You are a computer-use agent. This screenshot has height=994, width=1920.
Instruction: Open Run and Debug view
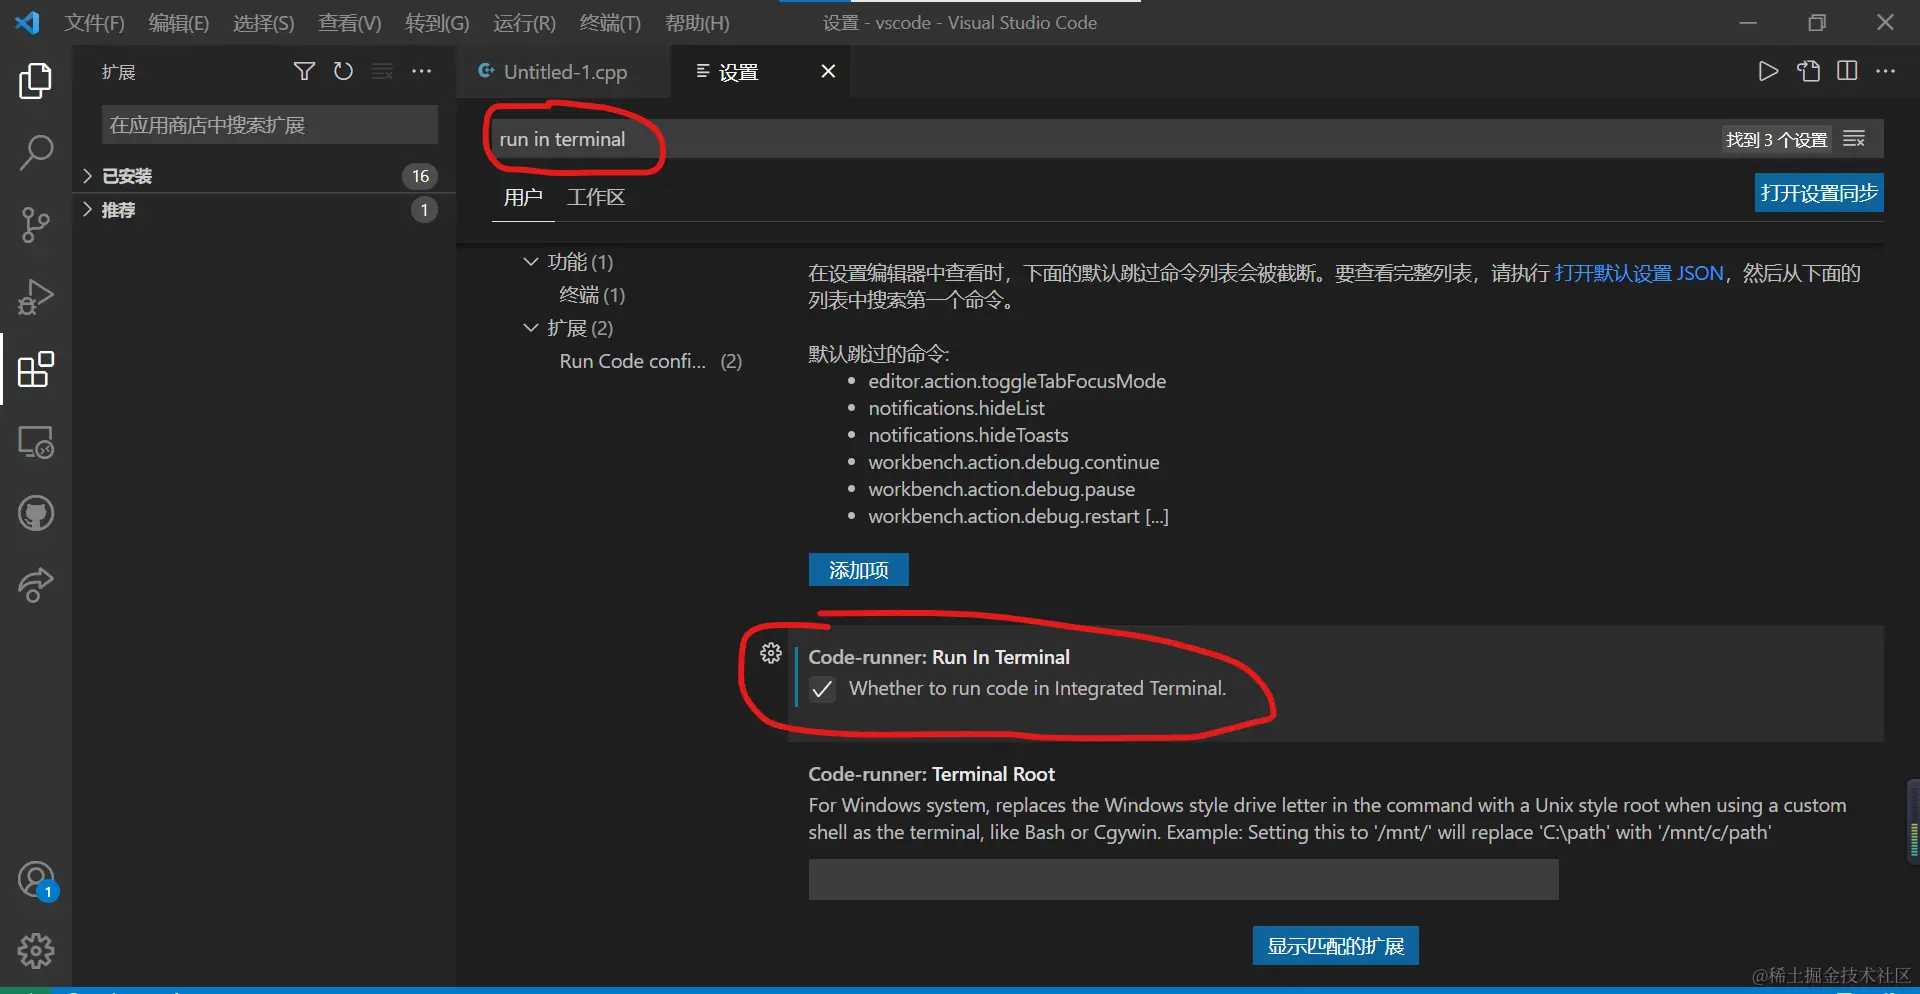pos(36,297)
